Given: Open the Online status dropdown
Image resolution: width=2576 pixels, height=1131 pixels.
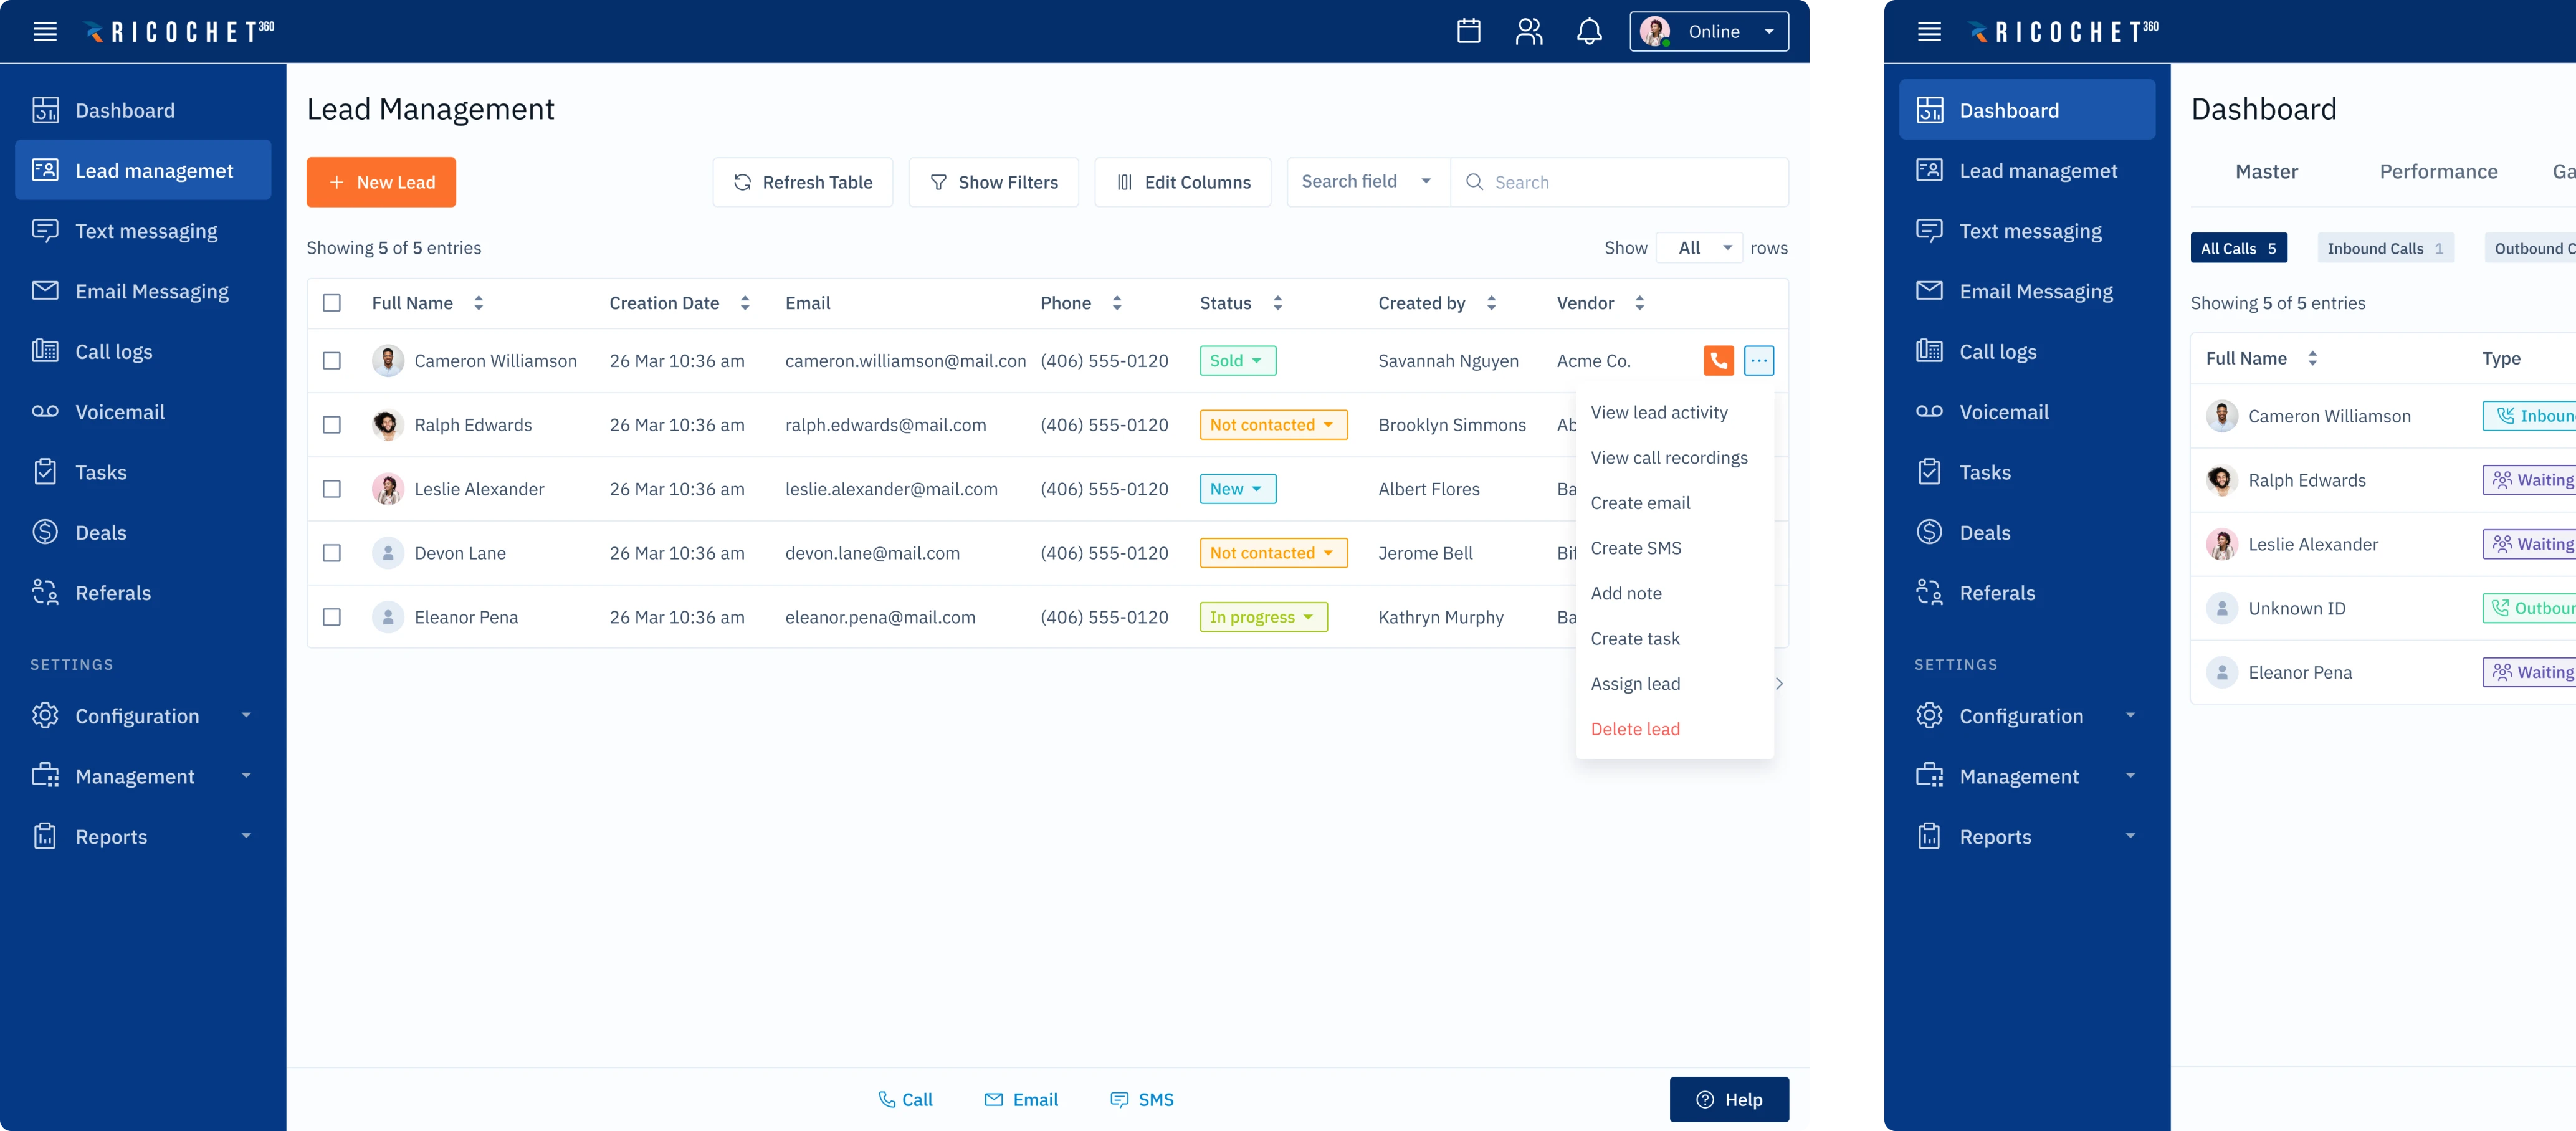Looking at the screenshot, I should tap(1709, 32).
